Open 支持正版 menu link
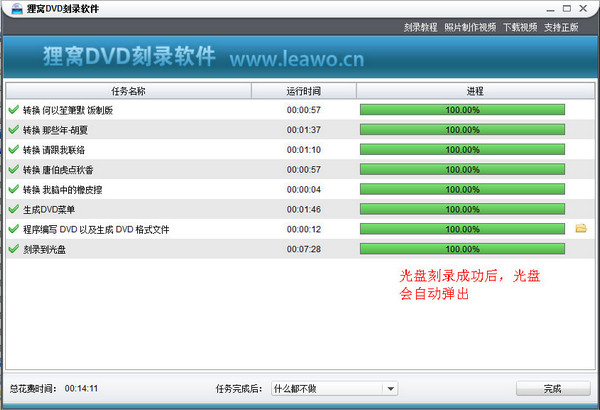 561,28
